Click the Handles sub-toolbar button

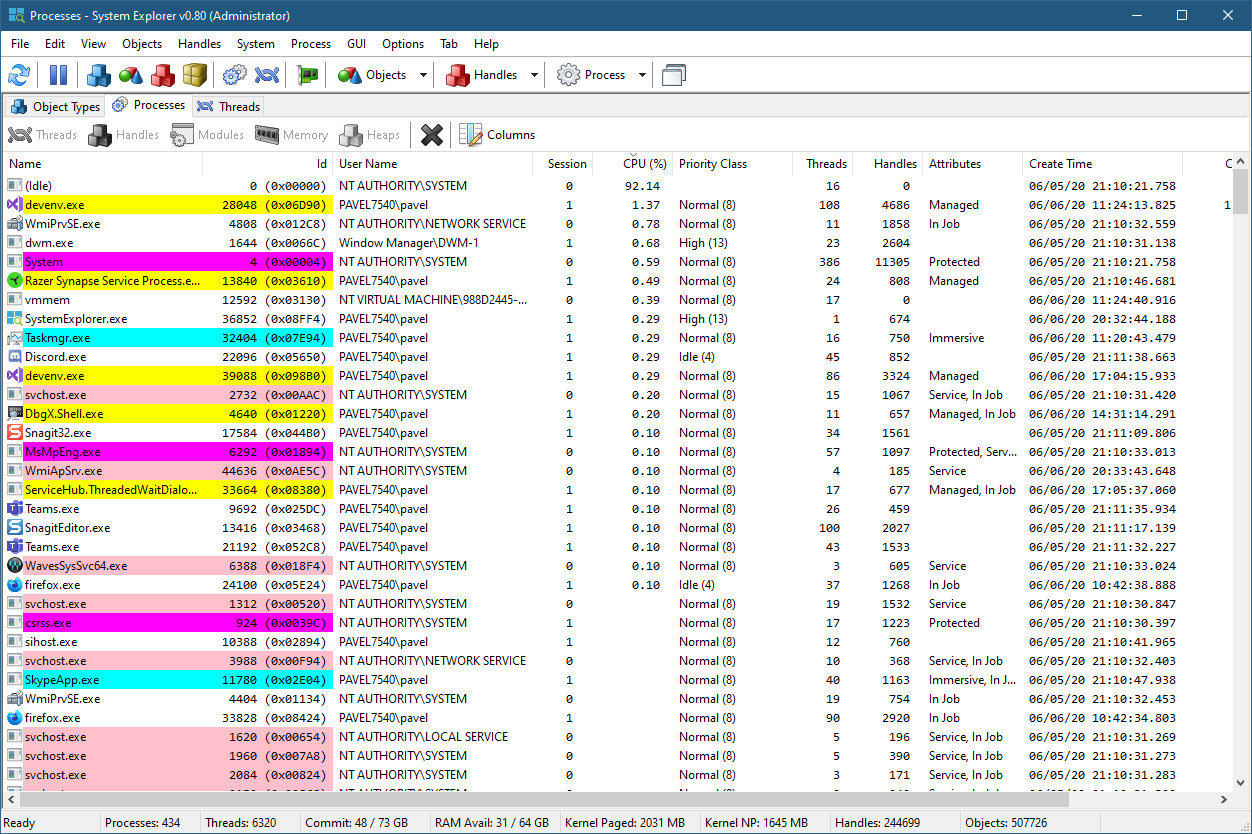tap(124, 135)
